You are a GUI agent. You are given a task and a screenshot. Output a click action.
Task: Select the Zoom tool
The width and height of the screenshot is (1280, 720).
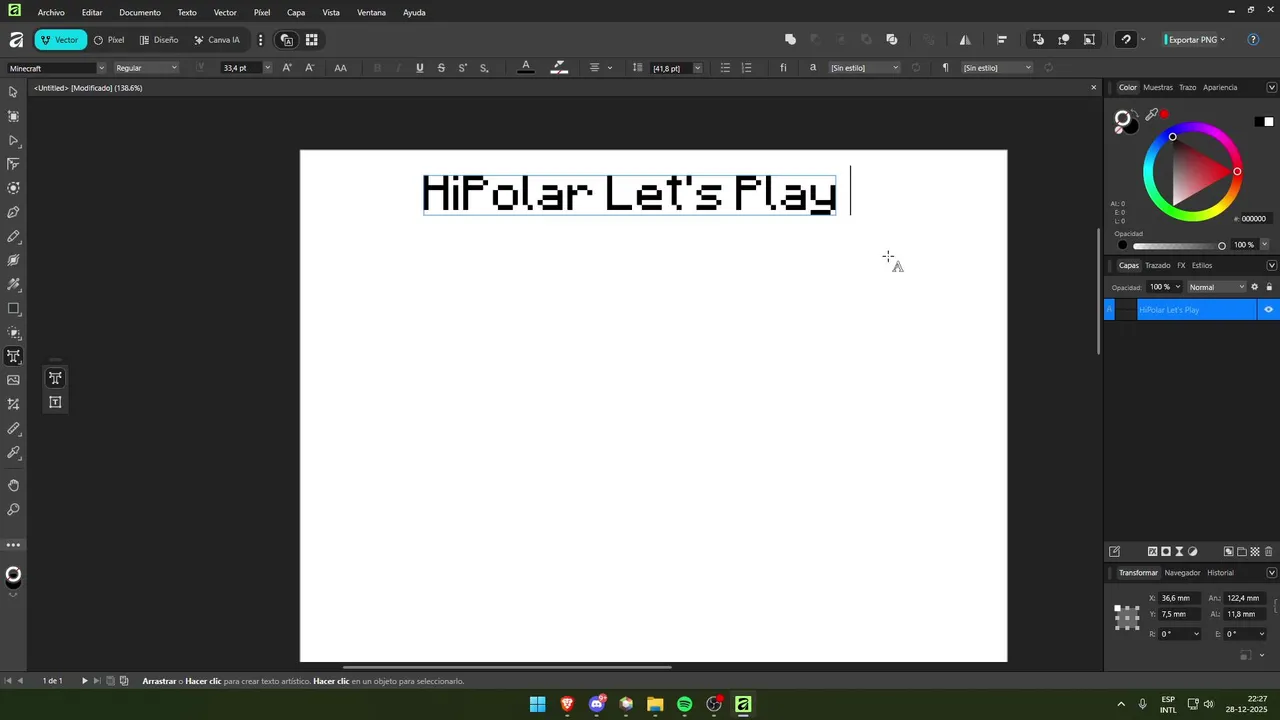tap(13, 509)
